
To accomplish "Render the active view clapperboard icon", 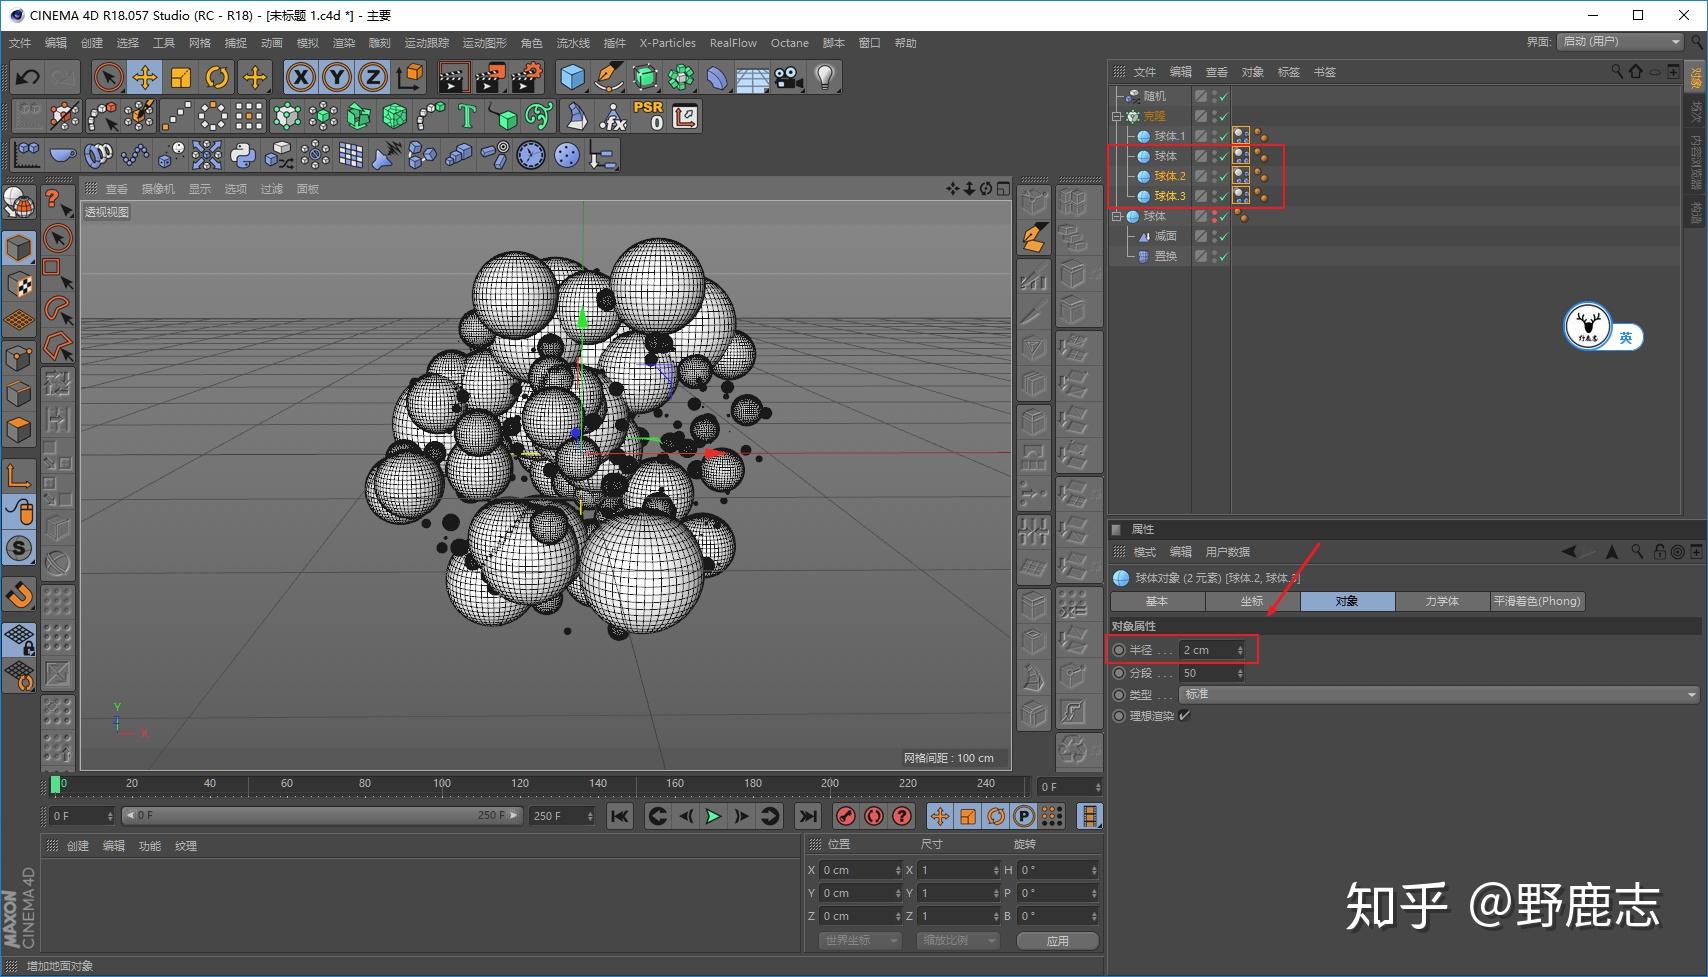I will click(x=453, y=77).
